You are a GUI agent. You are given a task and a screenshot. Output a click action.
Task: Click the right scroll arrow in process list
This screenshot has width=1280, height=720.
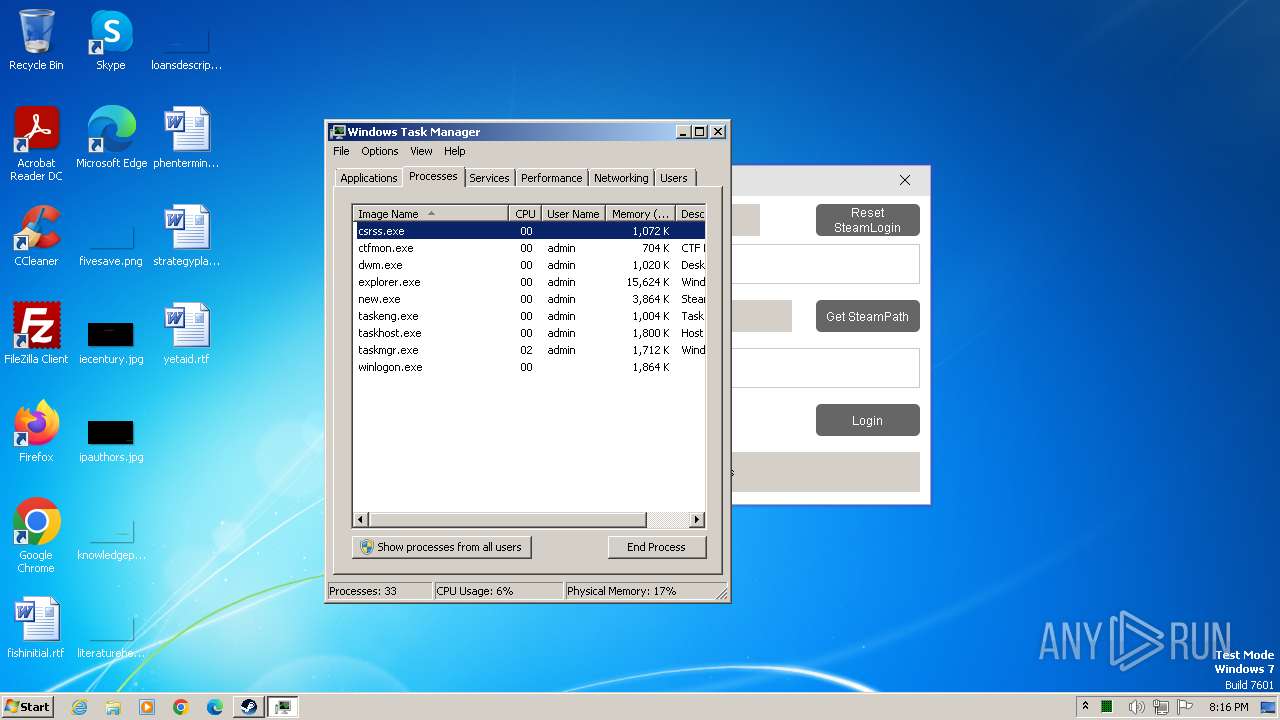click(x=697, y=520)
